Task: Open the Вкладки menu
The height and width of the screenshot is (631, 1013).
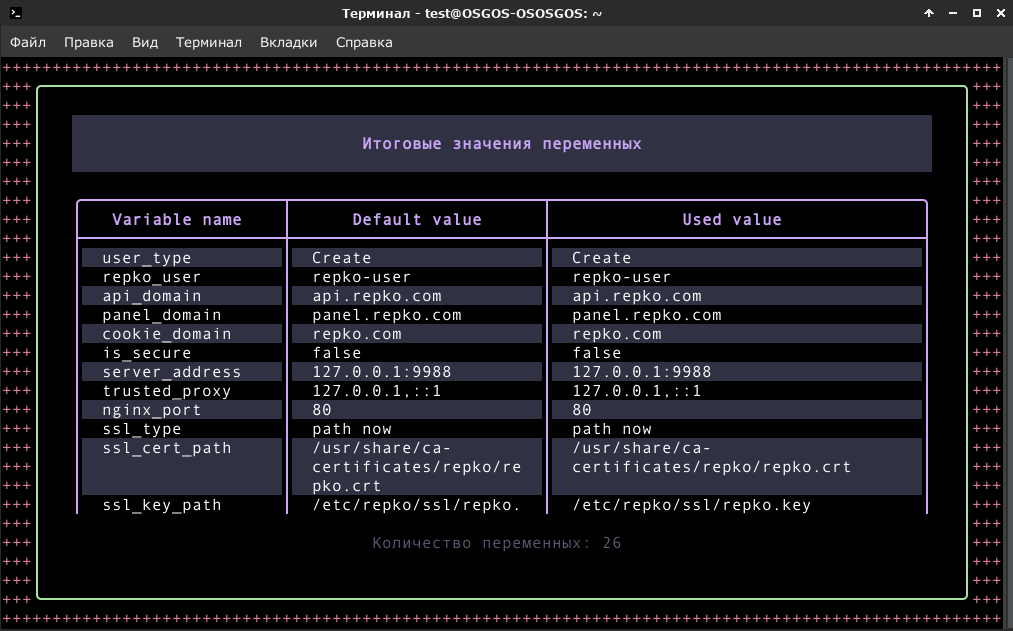Action: tap(288, 43)
